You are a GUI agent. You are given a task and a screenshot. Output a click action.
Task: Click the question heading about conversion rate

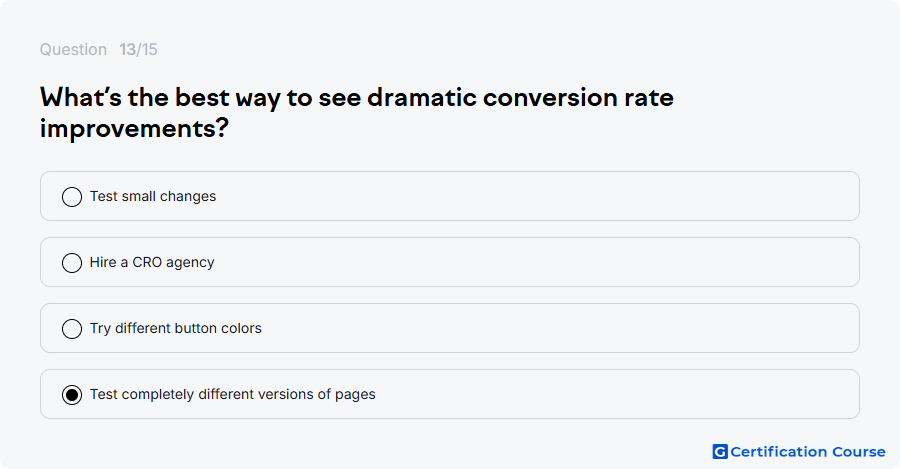356,113
